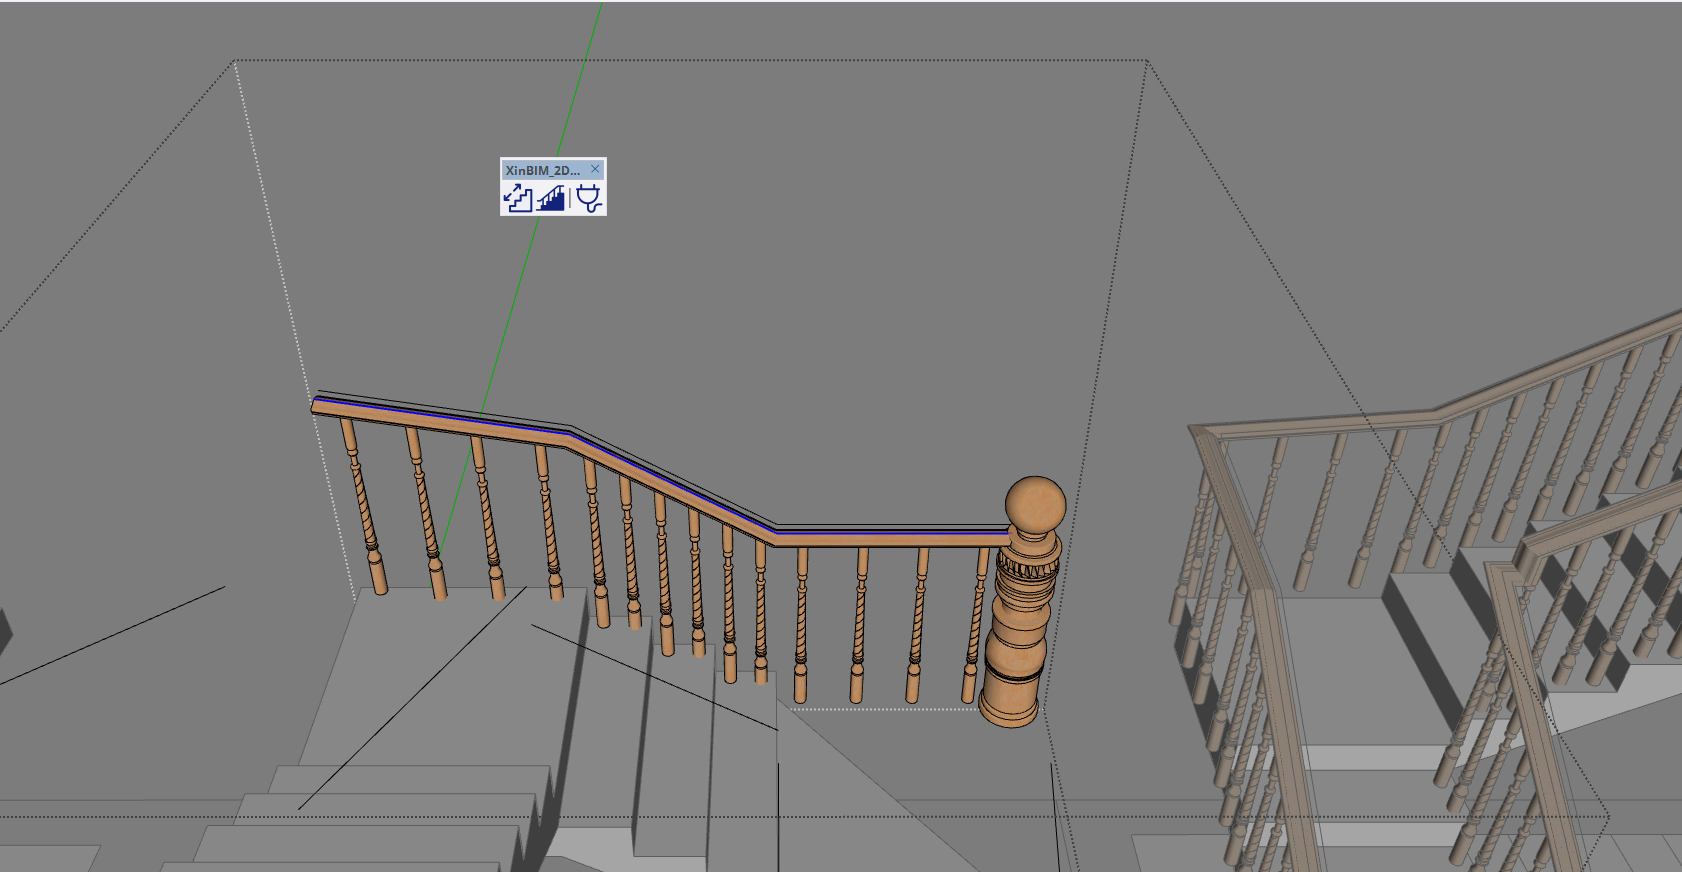
Task: Select the round ball atop the newel post
Action: (1035, 505)
